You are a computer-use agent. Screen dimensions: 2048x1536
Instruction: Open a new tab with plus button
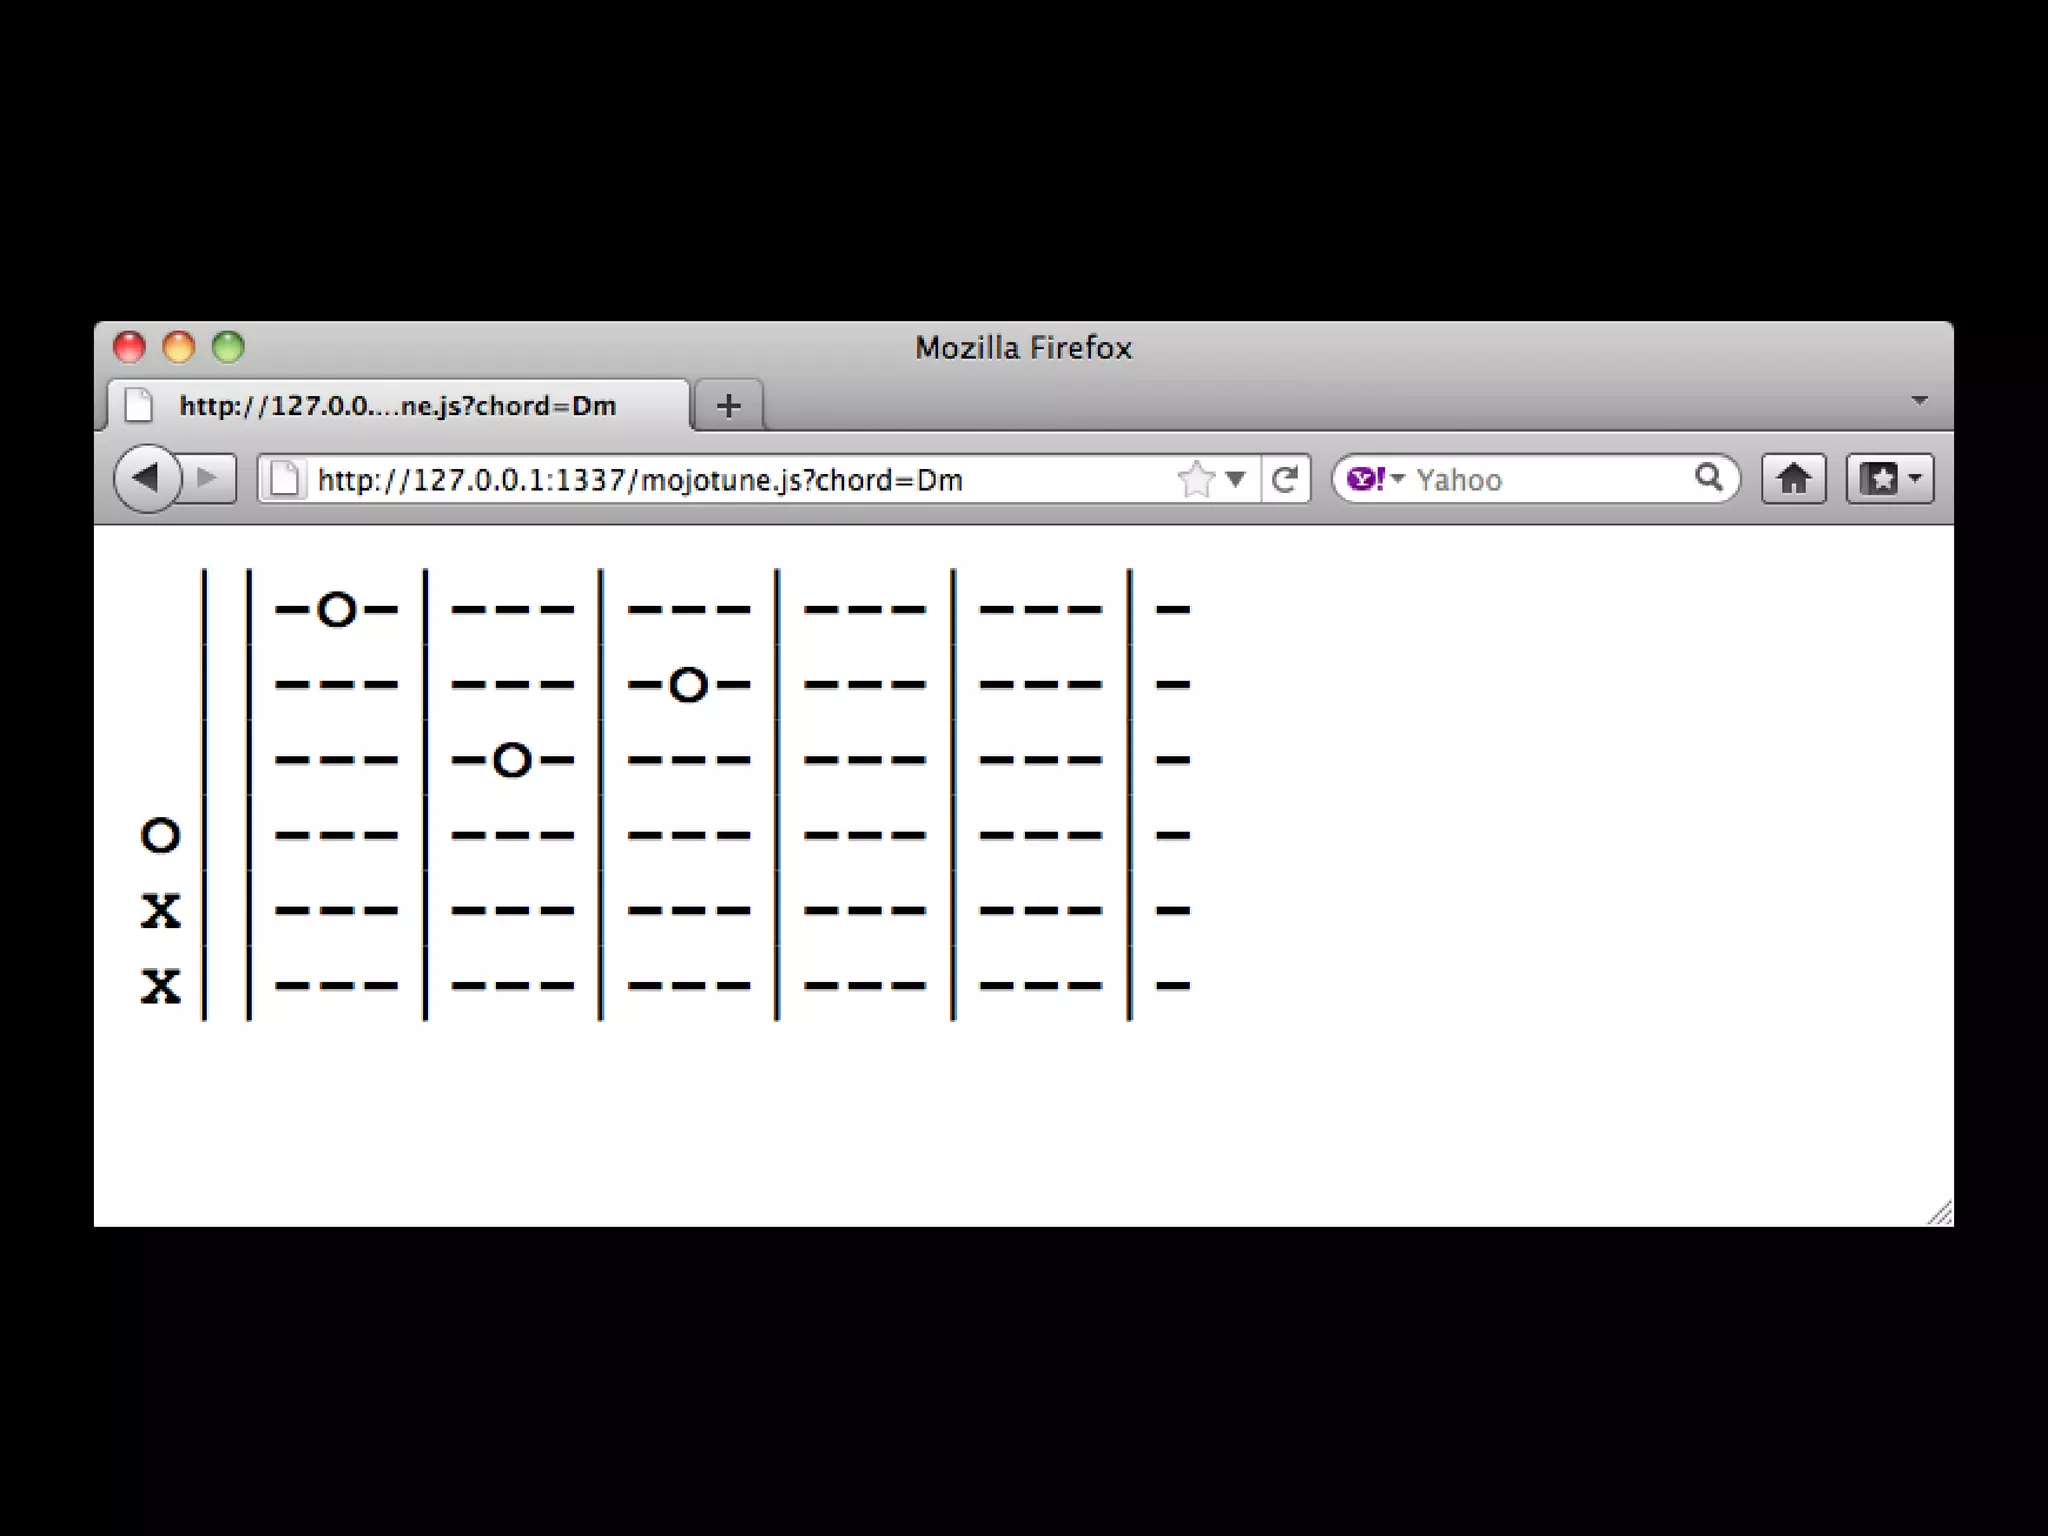729,406
